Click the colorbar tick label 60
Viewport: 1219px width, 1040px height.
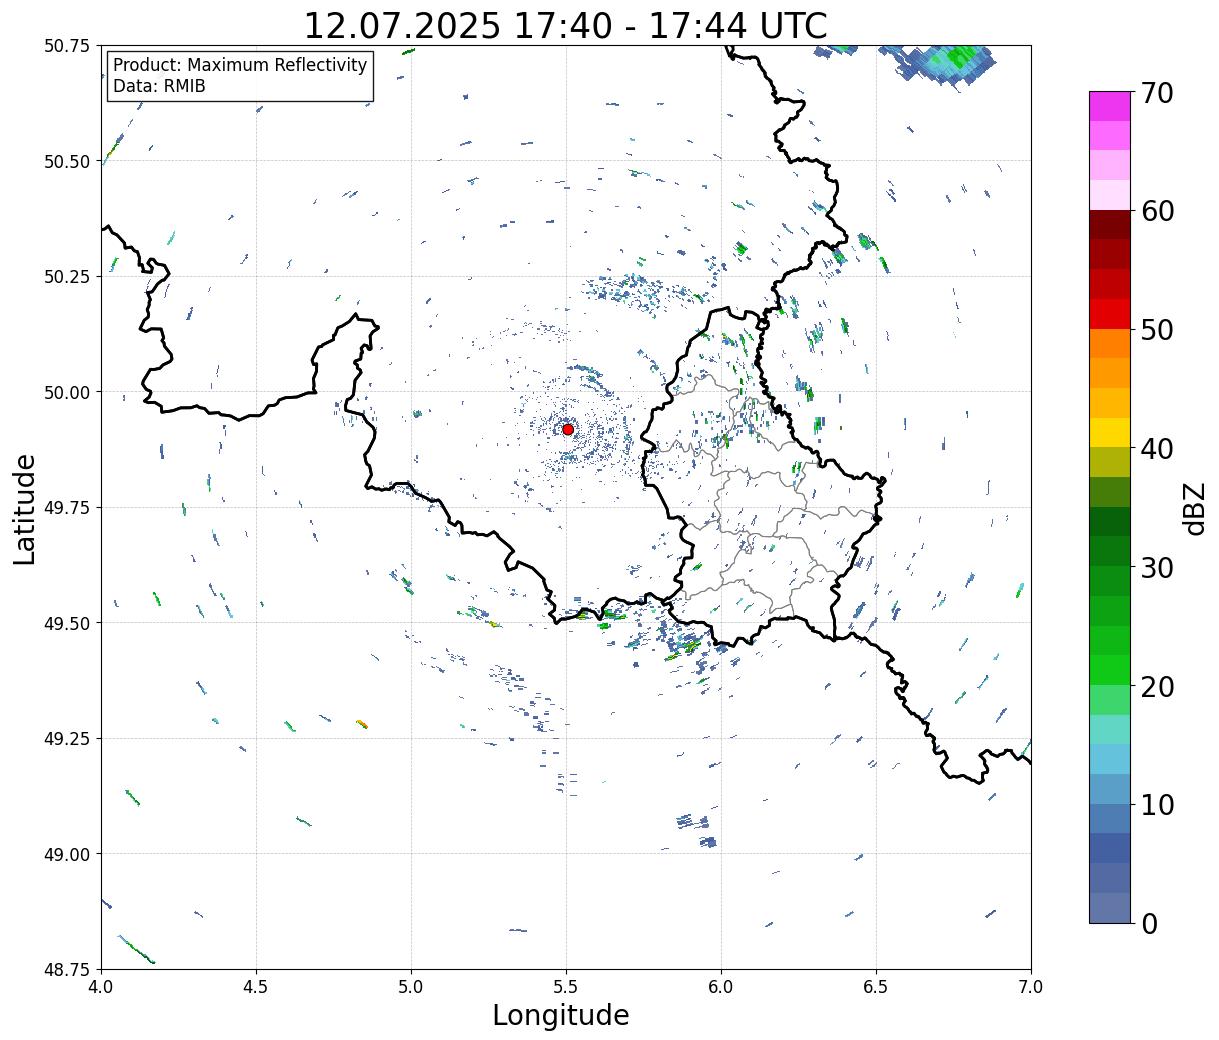pos(1157,212)
